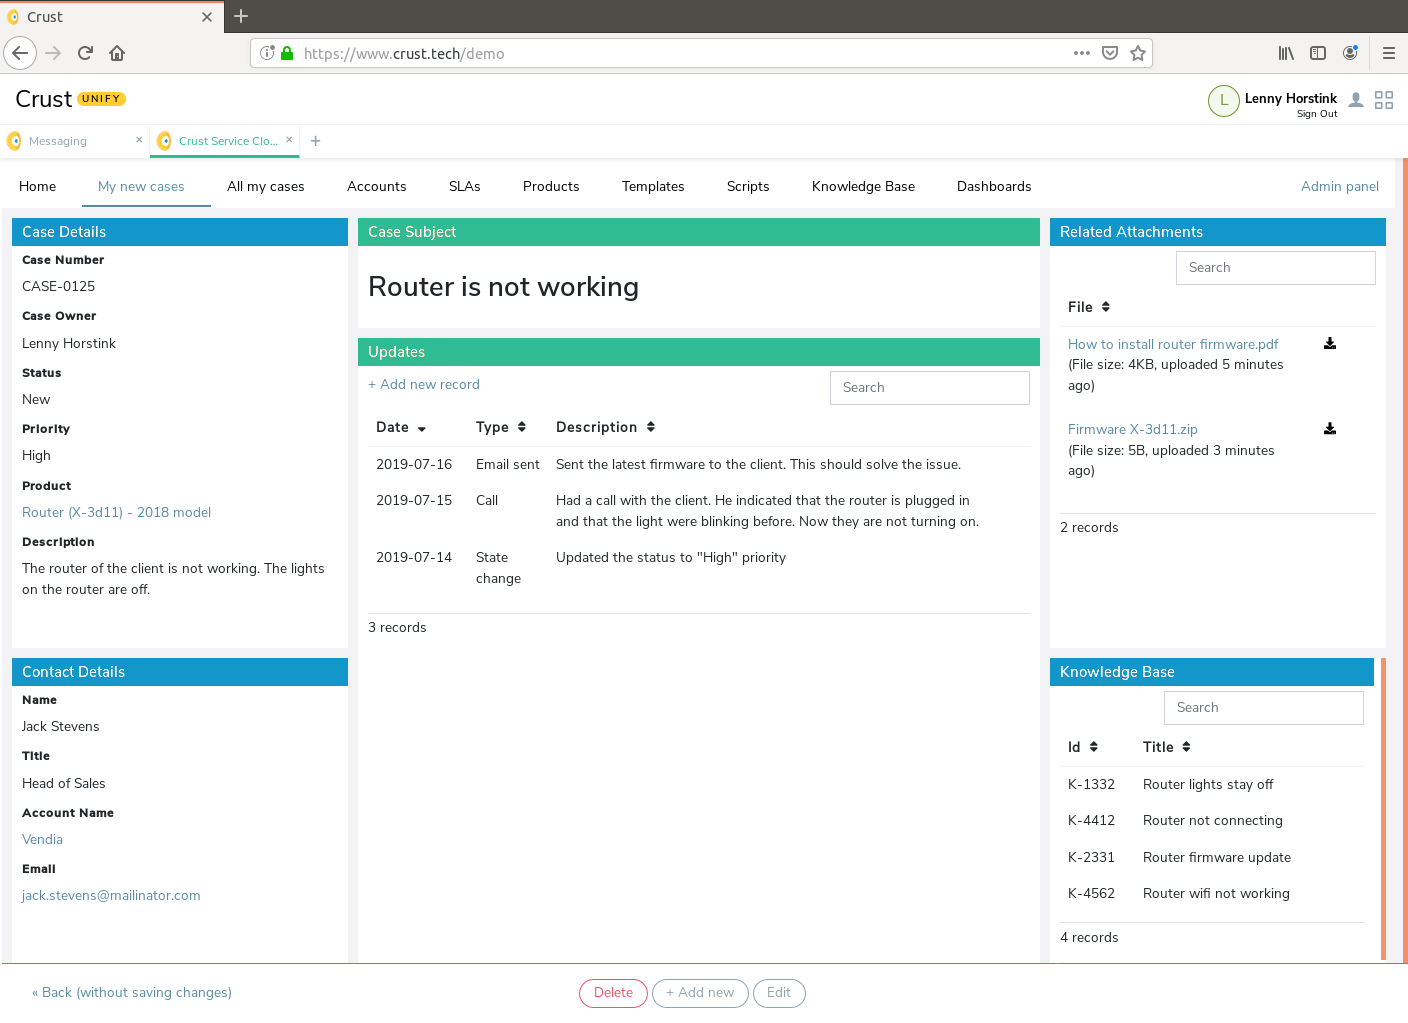Open Scripts menu item
This screenshot has width=1408, height=1023.
(748, 186)
